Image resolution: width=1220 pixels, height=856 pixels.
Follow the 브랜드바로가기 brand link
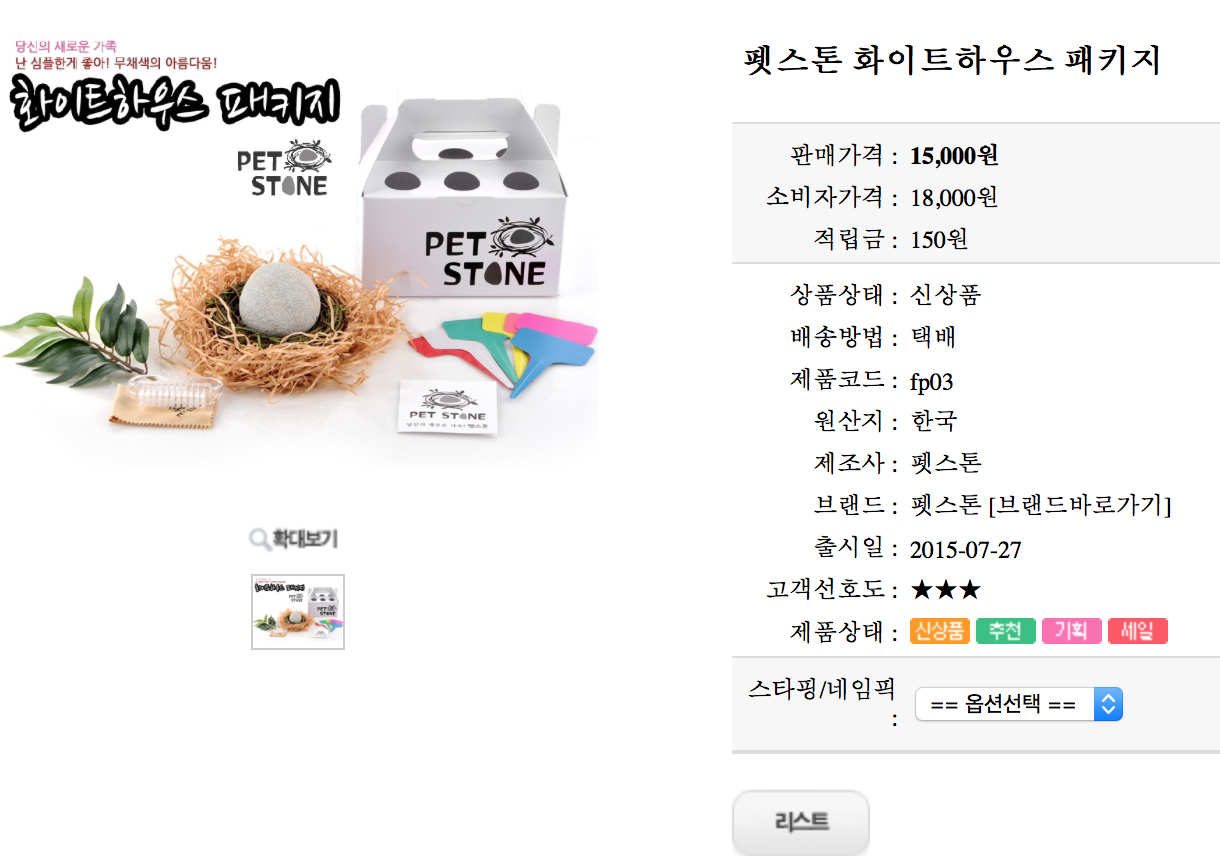pos(1079,505)
